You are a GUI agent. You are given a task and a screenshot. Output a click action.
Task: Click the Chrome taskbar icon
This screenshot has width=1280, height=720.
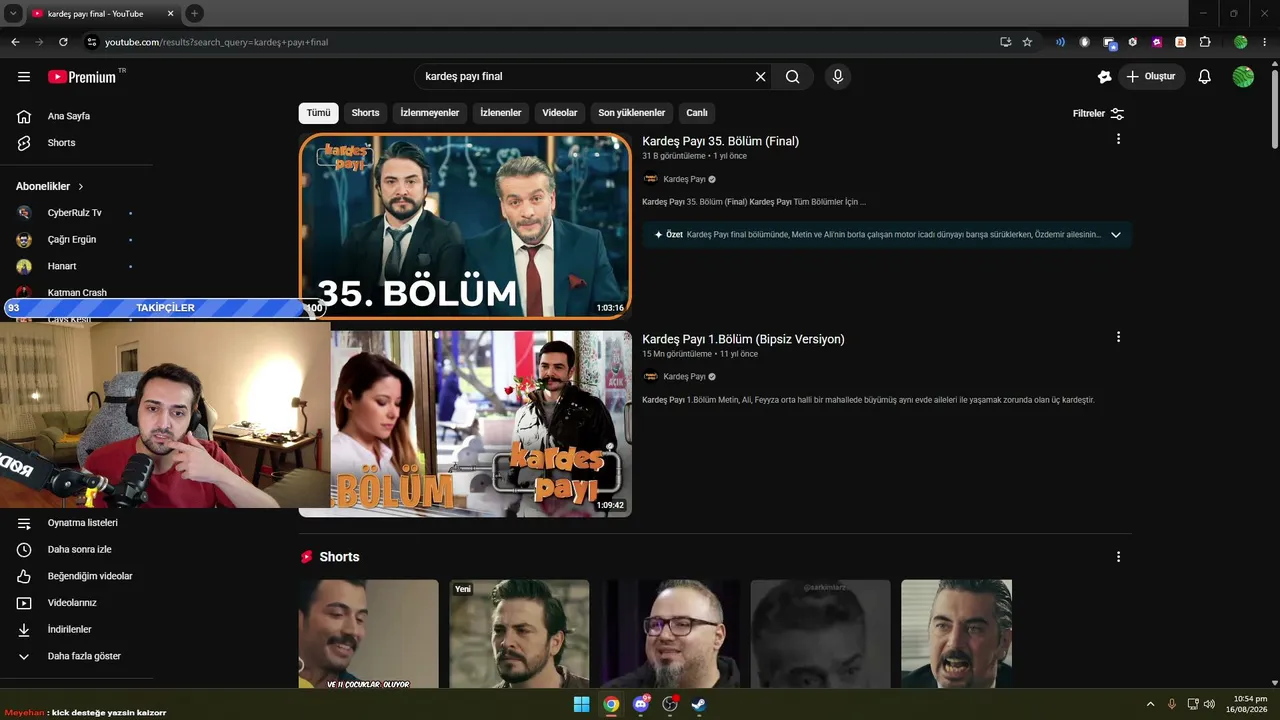coord(611,704)
